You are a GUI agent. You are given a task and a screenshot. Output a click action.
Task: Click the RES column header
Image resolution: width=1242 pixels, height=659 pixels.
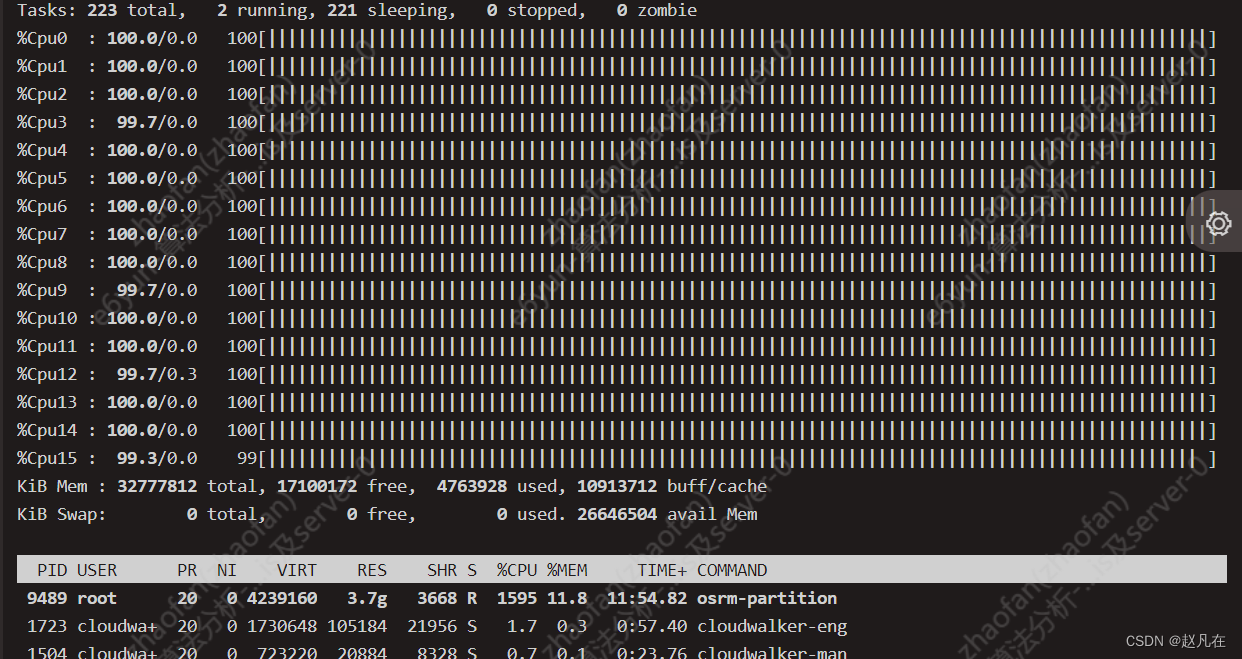(x=372, y=570)
